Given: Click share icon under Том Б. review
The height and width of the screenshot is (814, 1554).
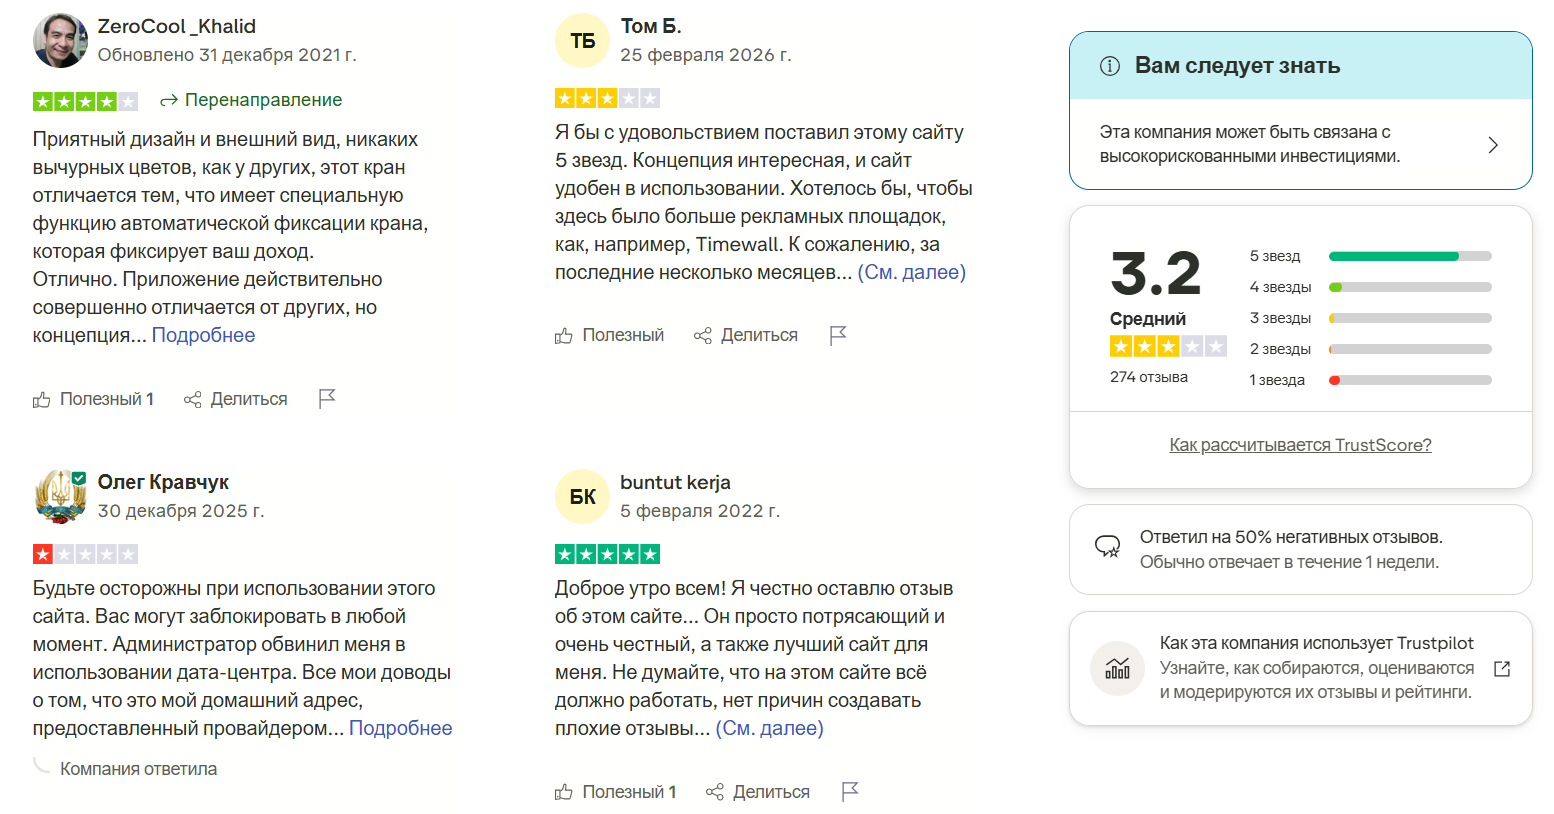Looking at the screenshot, I should pyautogui.click(x=703, y=336).
